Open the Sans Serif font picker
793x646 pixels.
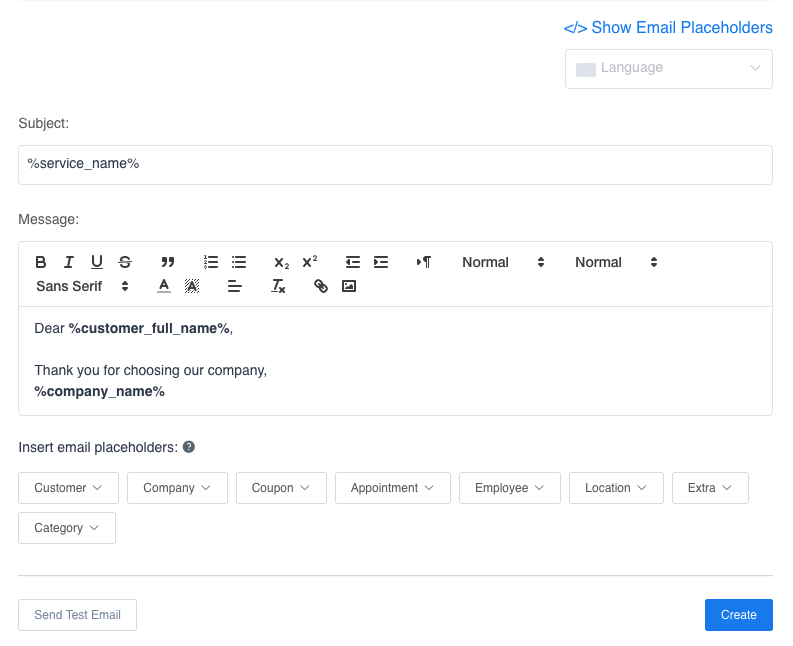83,286
